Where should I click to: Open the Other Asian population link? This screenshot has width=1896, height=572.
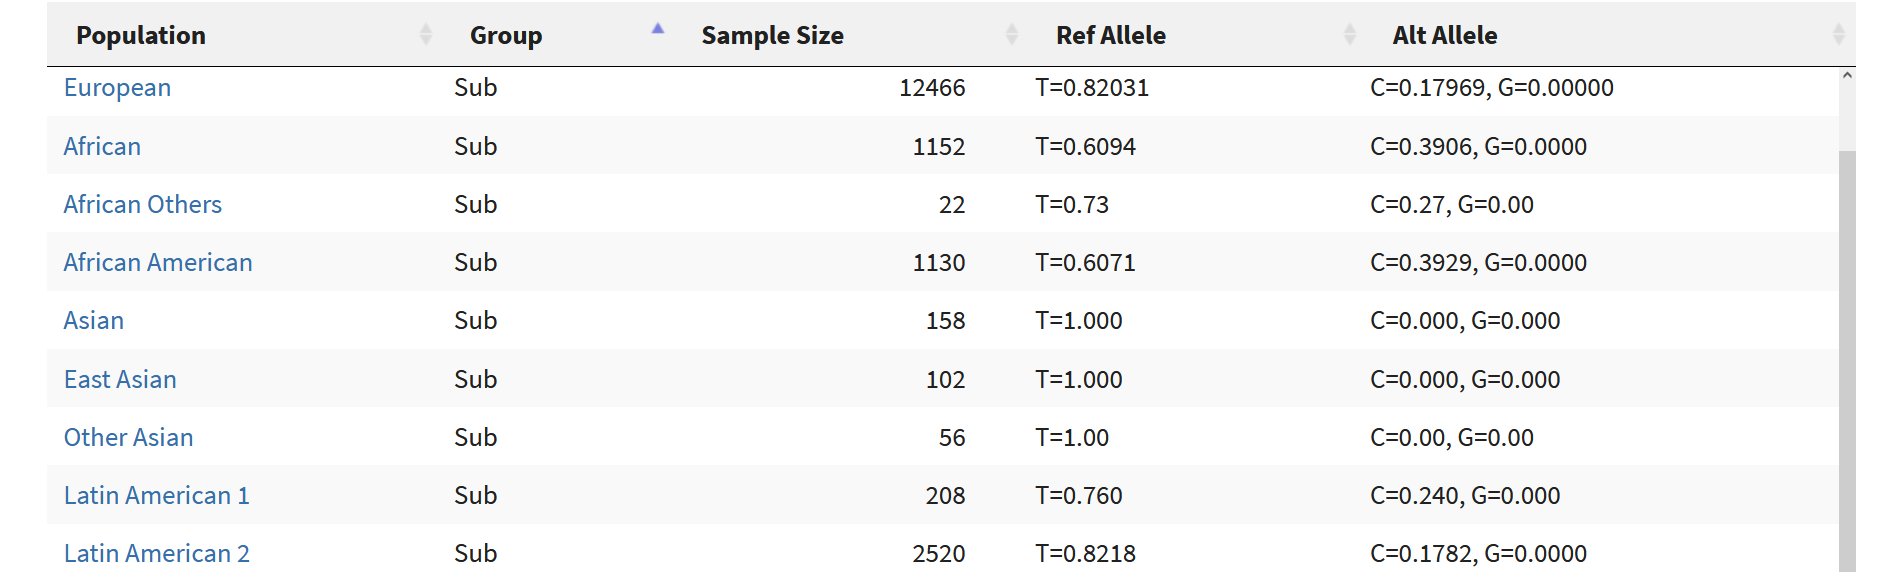[x=129, y=437]
